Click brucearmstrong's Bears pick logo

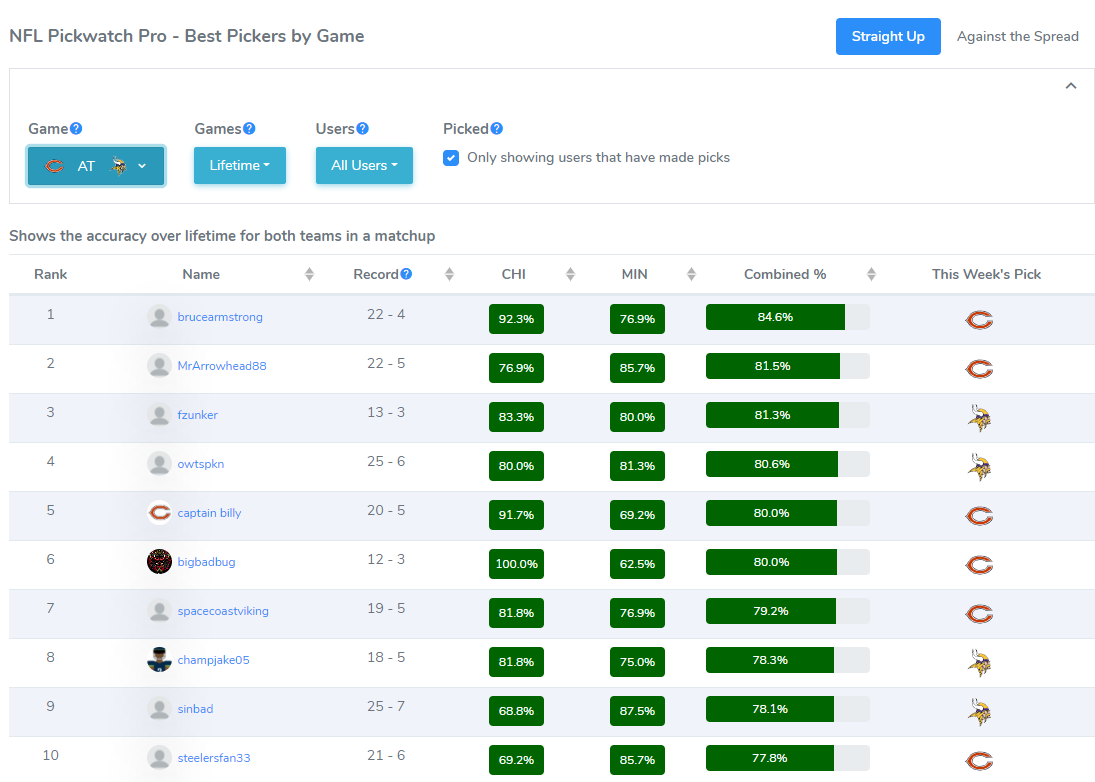[x=979, y=320]
